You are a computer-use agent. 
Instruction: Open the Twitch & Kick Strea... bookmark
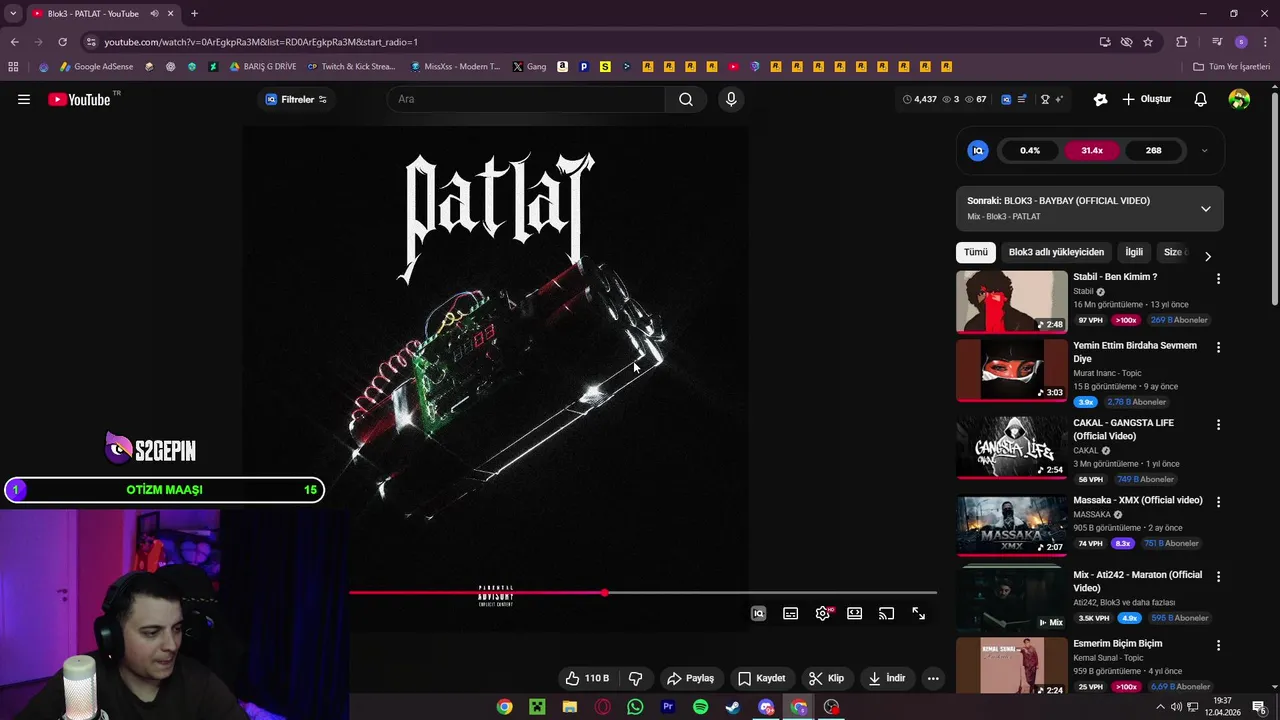[x=352, y=67]
